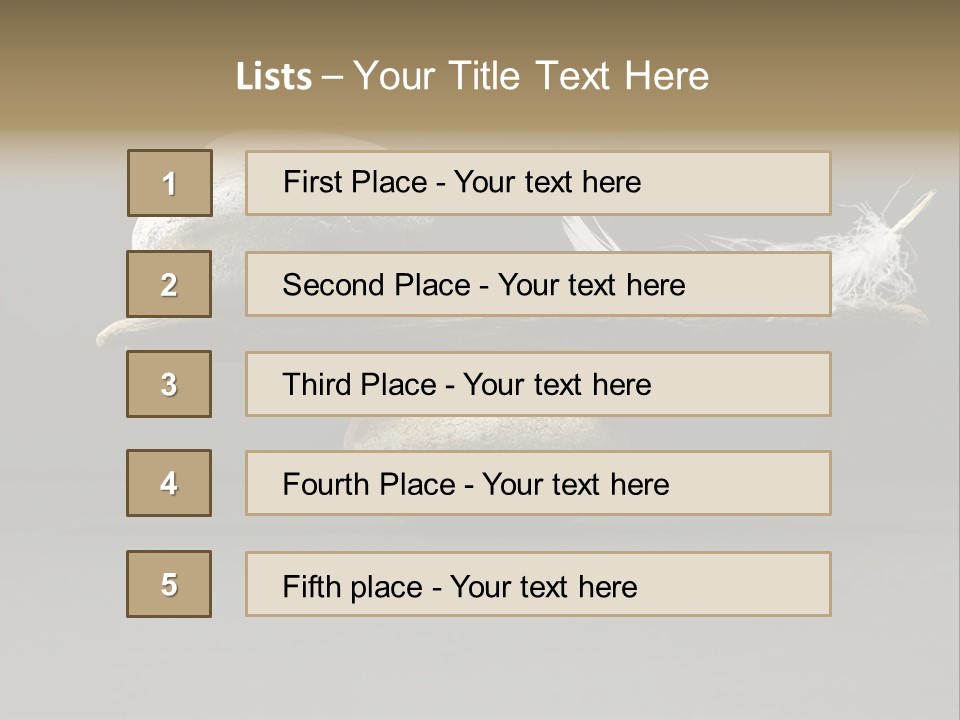
Task: Click 'Your text here' in Third Place row
Action: pyautogui.click(x=557, y=385)
